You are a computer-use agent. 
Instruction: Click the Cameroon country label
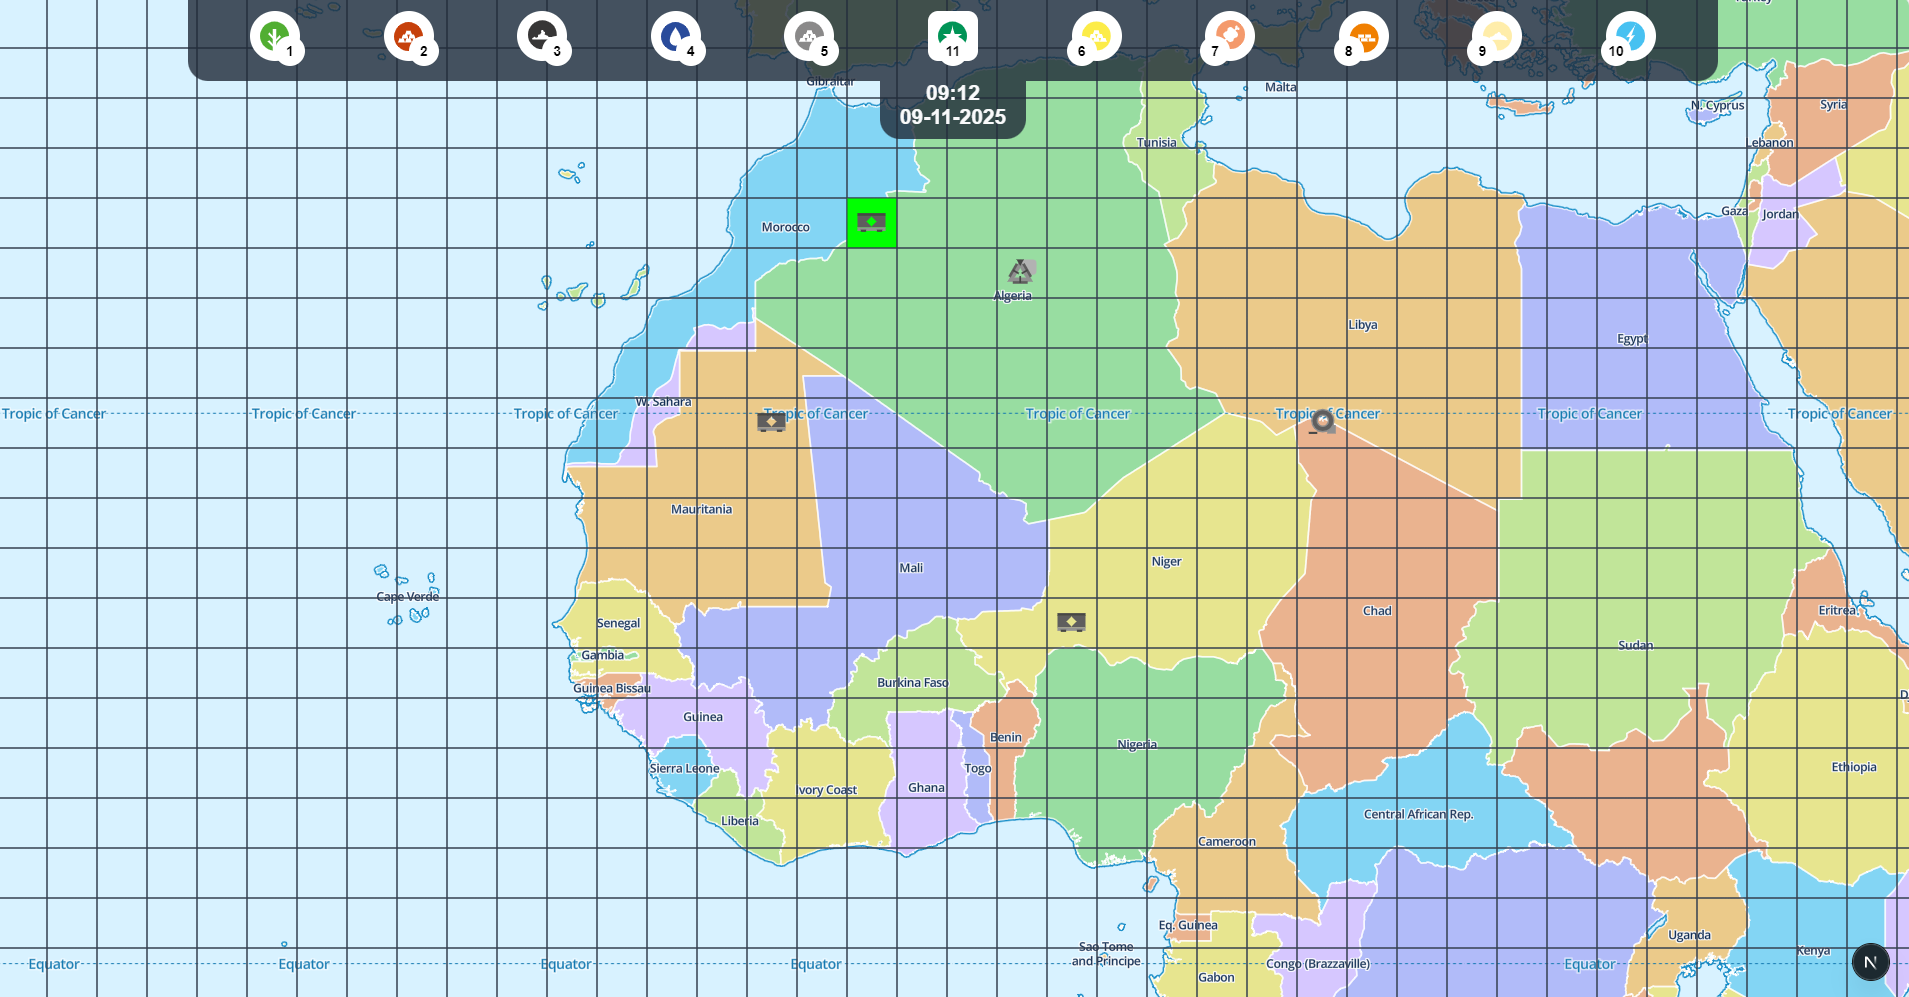tap(1227, 842)
